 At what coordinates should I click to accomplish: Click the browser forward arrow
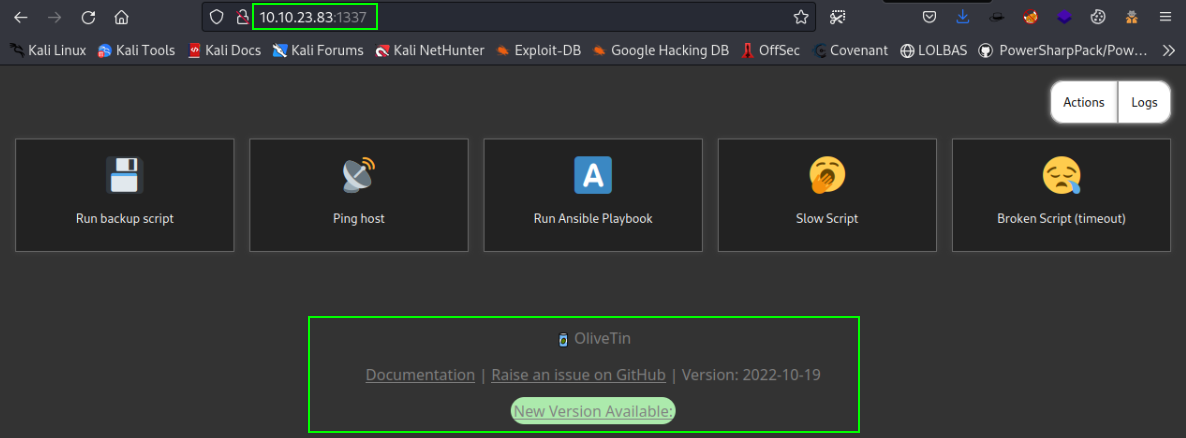[x=54, y=17]
